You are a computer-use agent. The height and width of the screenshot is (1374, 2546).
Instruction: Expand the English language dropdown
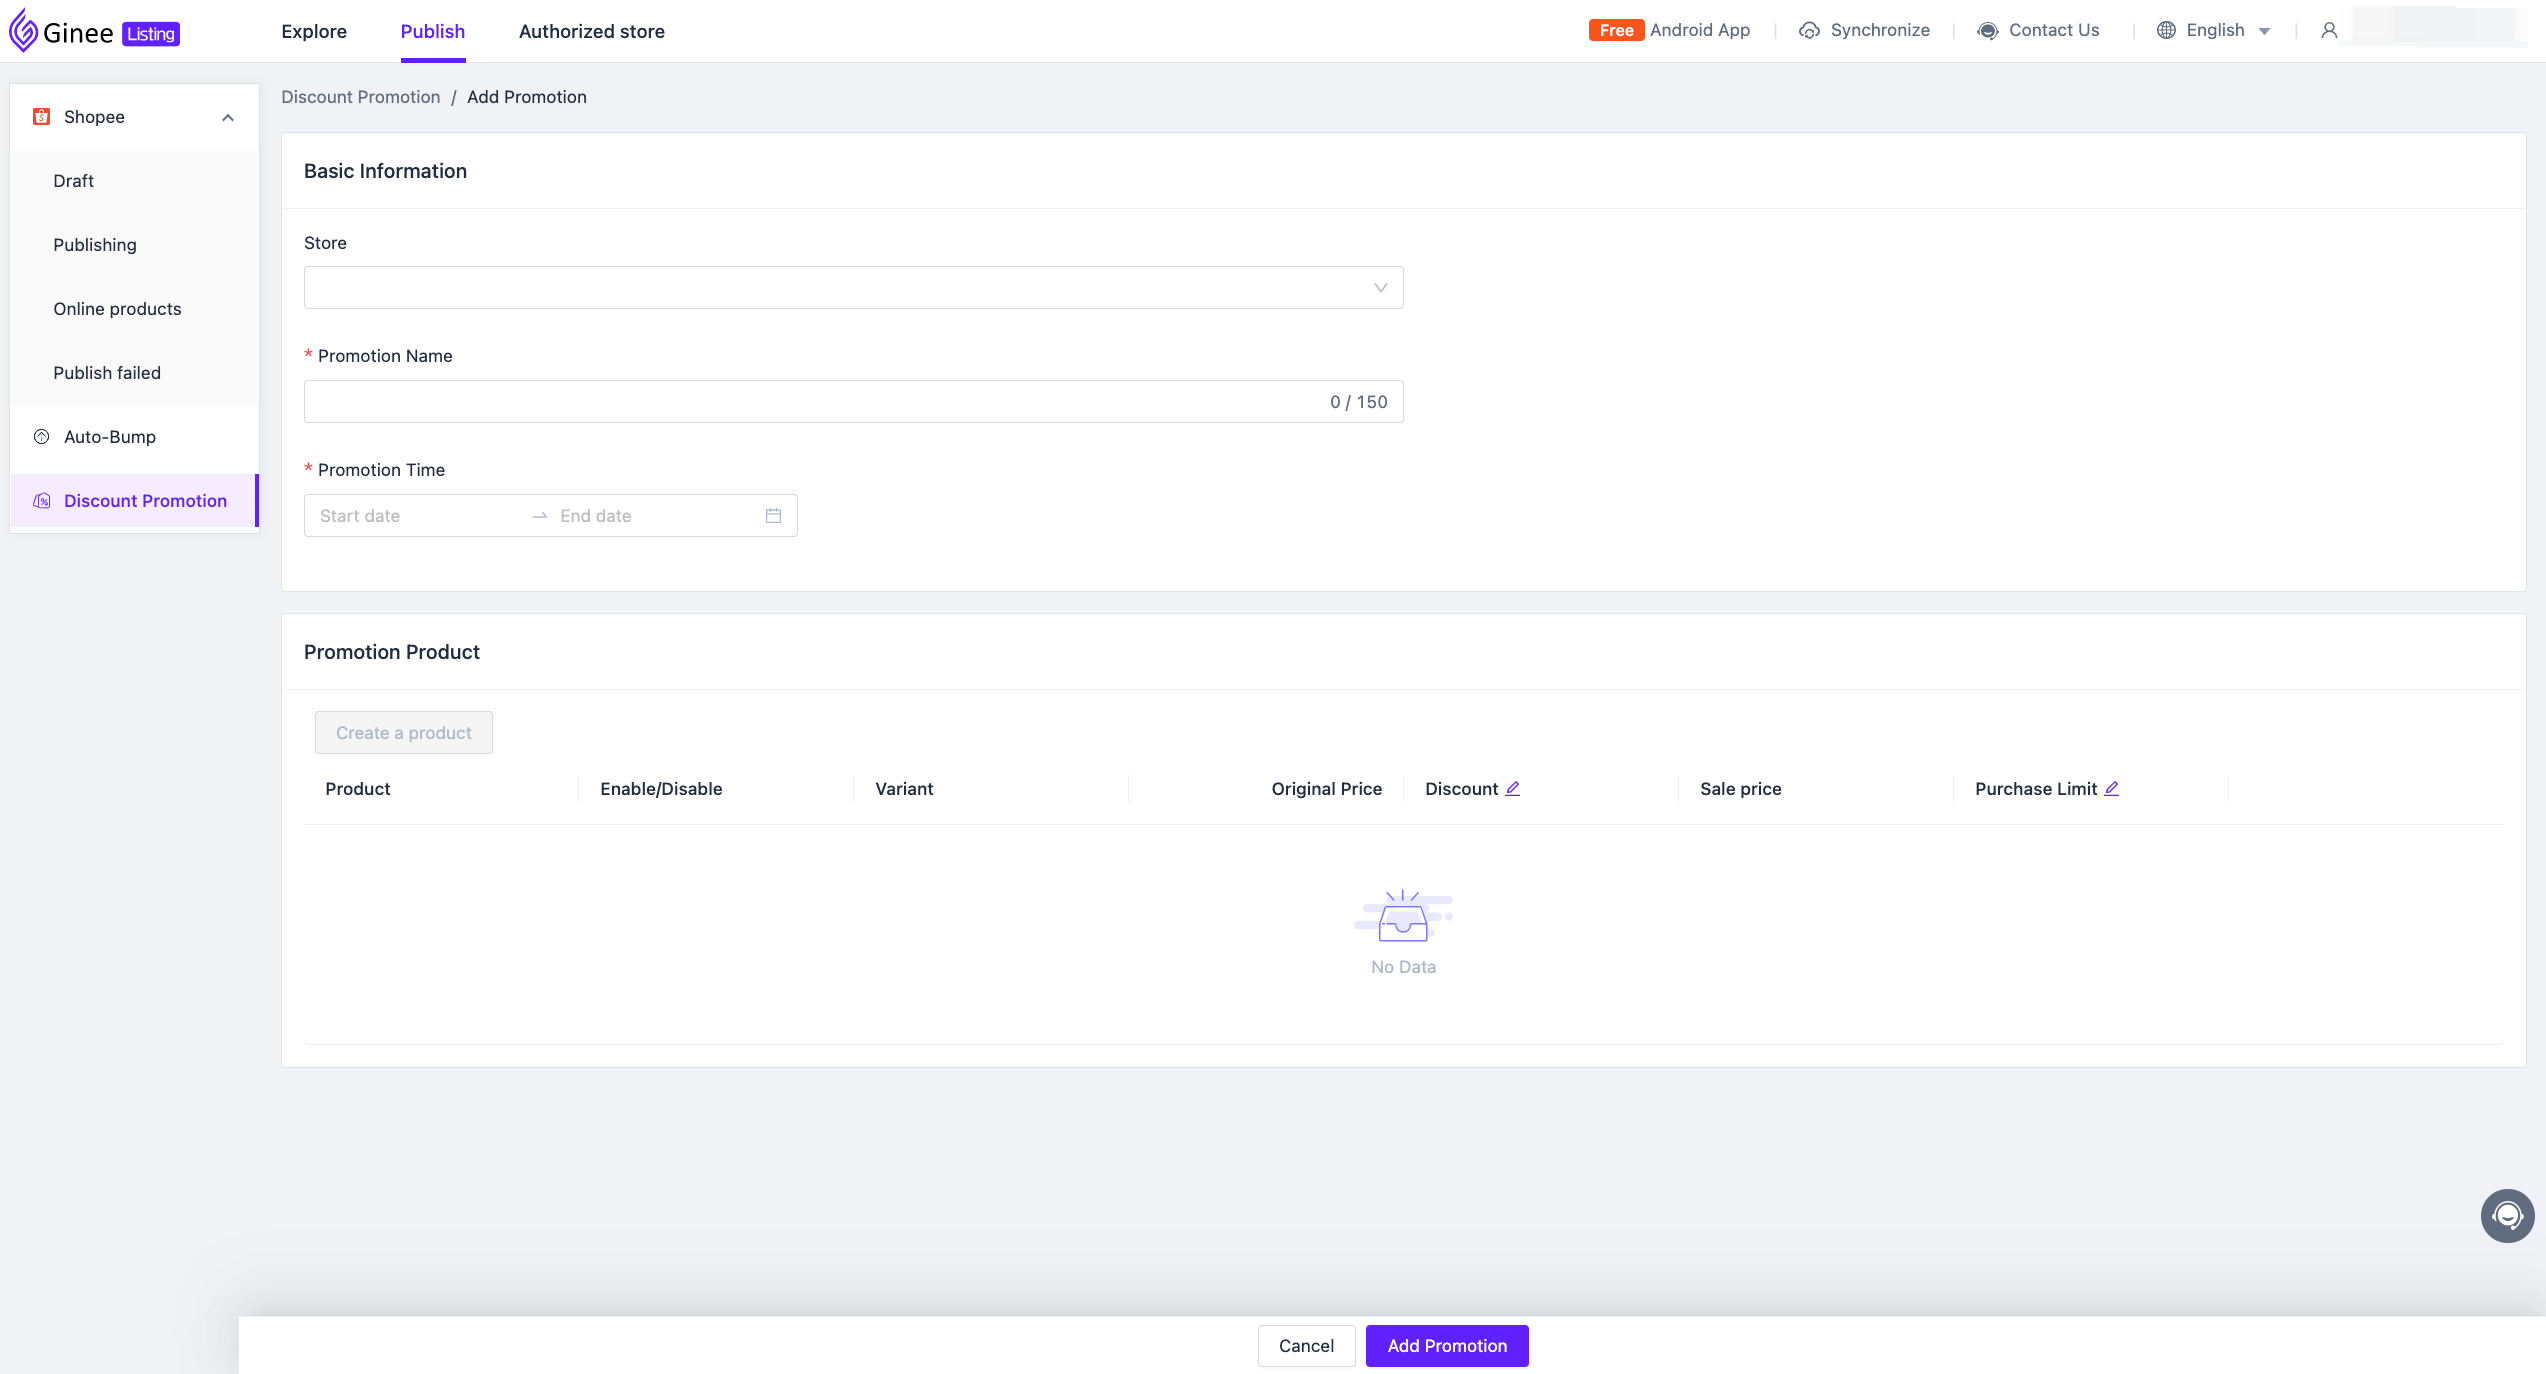click(2265, 31)
